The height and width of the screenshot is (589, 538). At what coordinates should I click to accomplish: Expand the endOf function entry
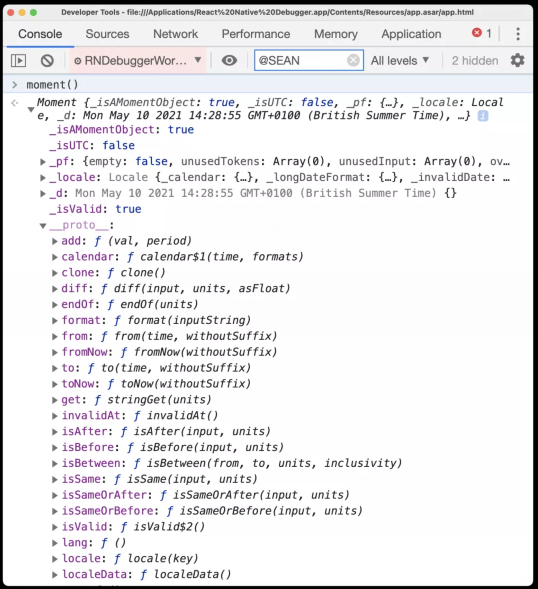coord(55,305)
